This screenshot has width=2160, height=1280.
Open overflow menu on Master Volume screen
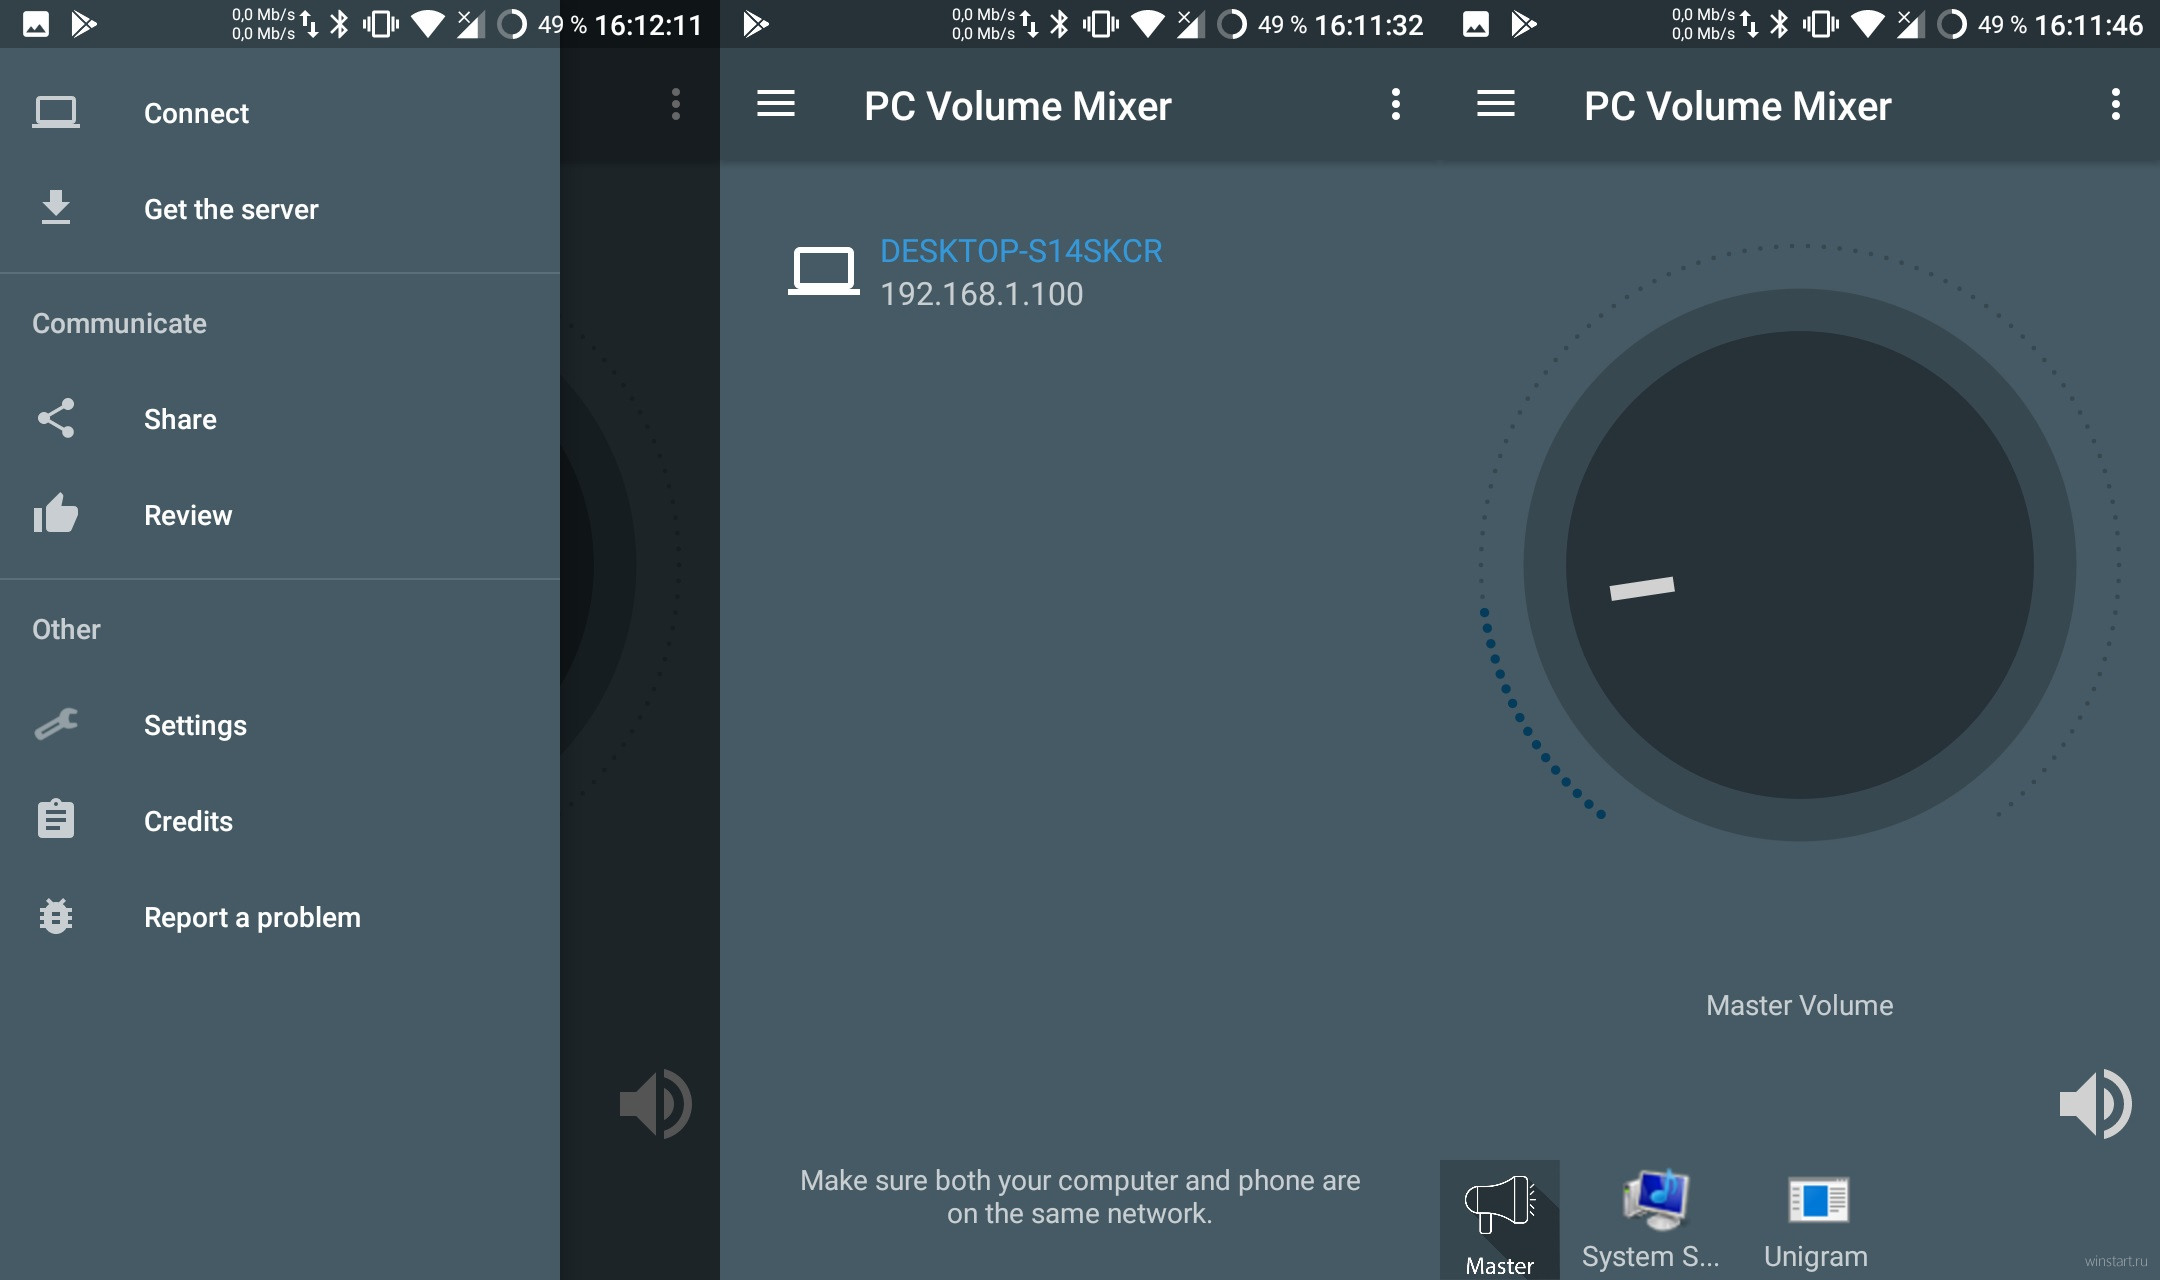tap(2116, 104)
